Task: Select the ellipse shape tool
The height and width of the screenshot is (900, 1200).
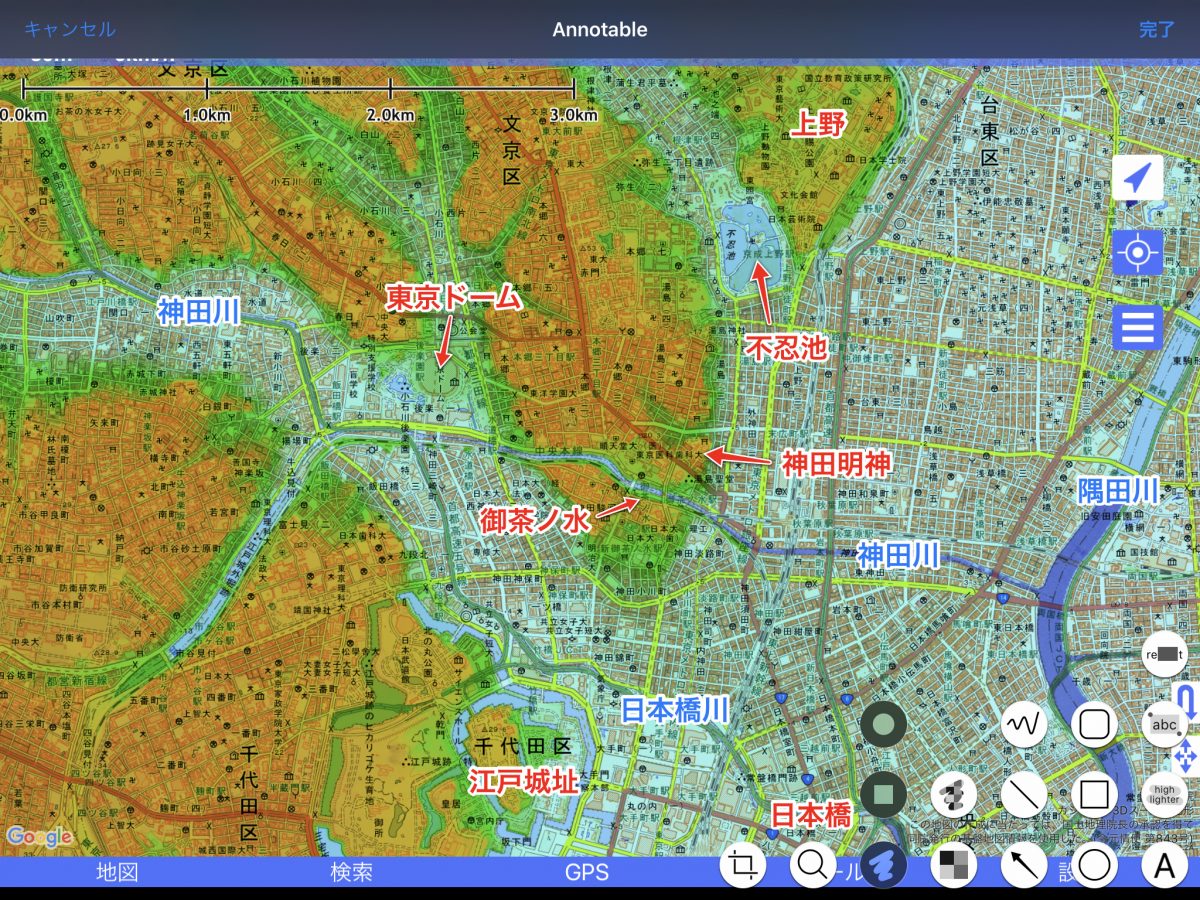Action: coord(1094,865)
